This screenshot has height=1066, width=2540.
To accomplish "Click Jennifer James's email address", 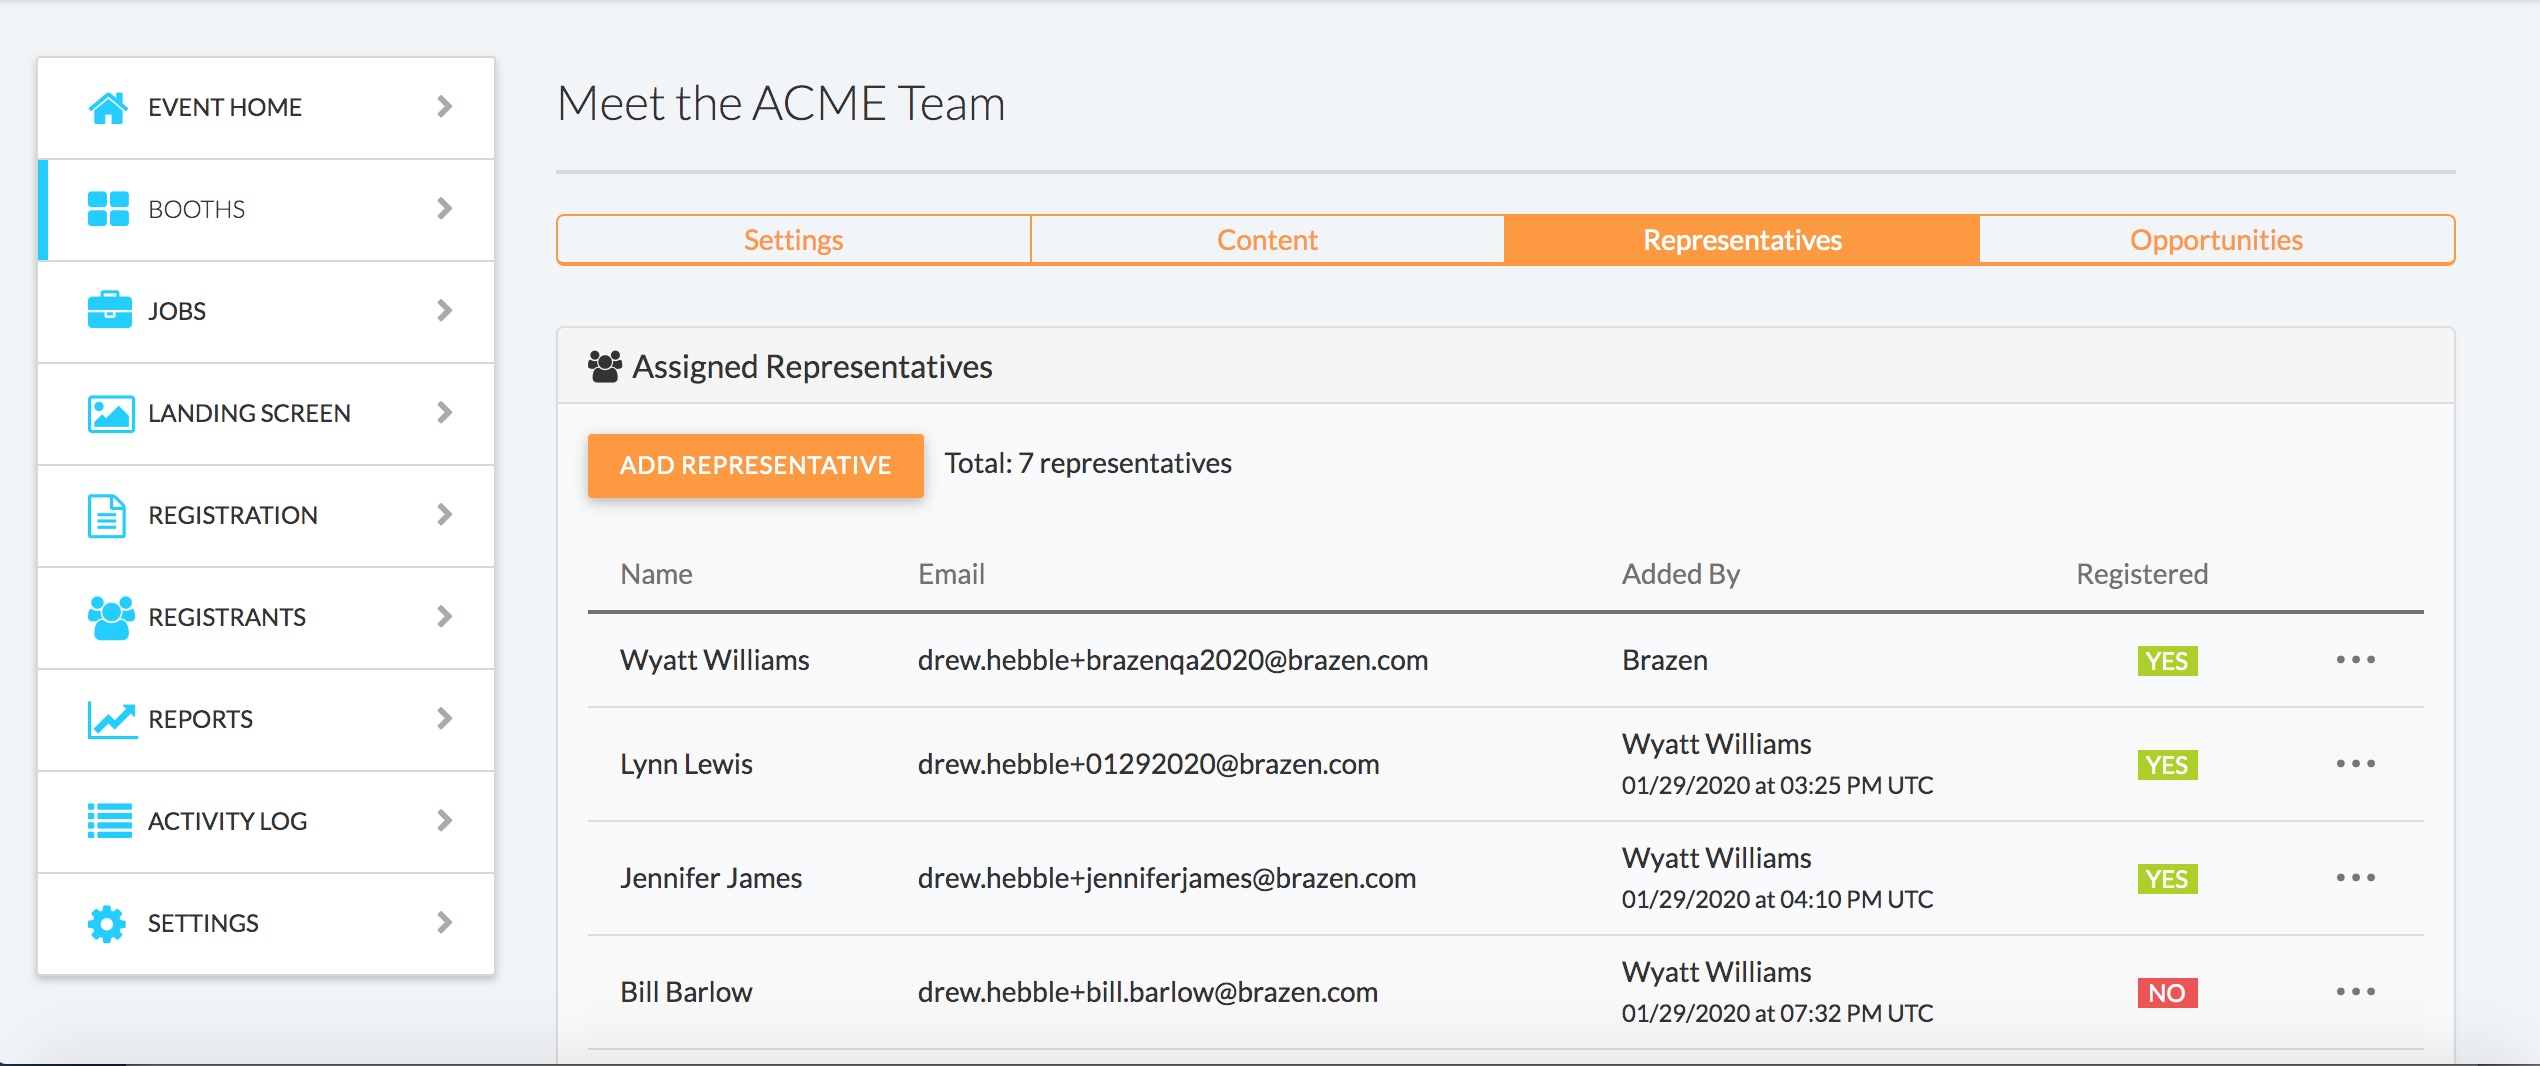I will (x=1166, y=878).
